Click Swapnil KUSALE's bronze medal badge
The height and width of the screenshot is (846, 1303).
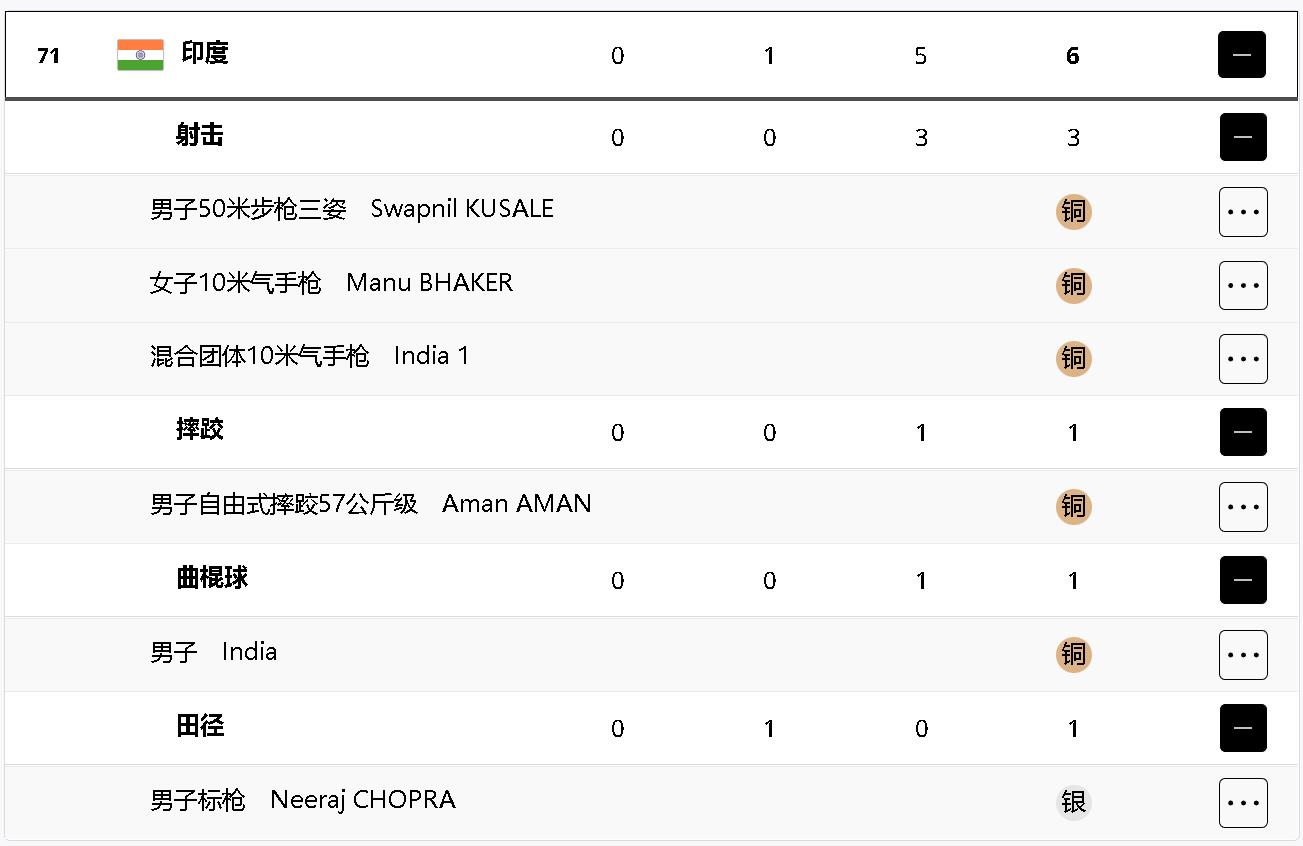click(1073, 212)
